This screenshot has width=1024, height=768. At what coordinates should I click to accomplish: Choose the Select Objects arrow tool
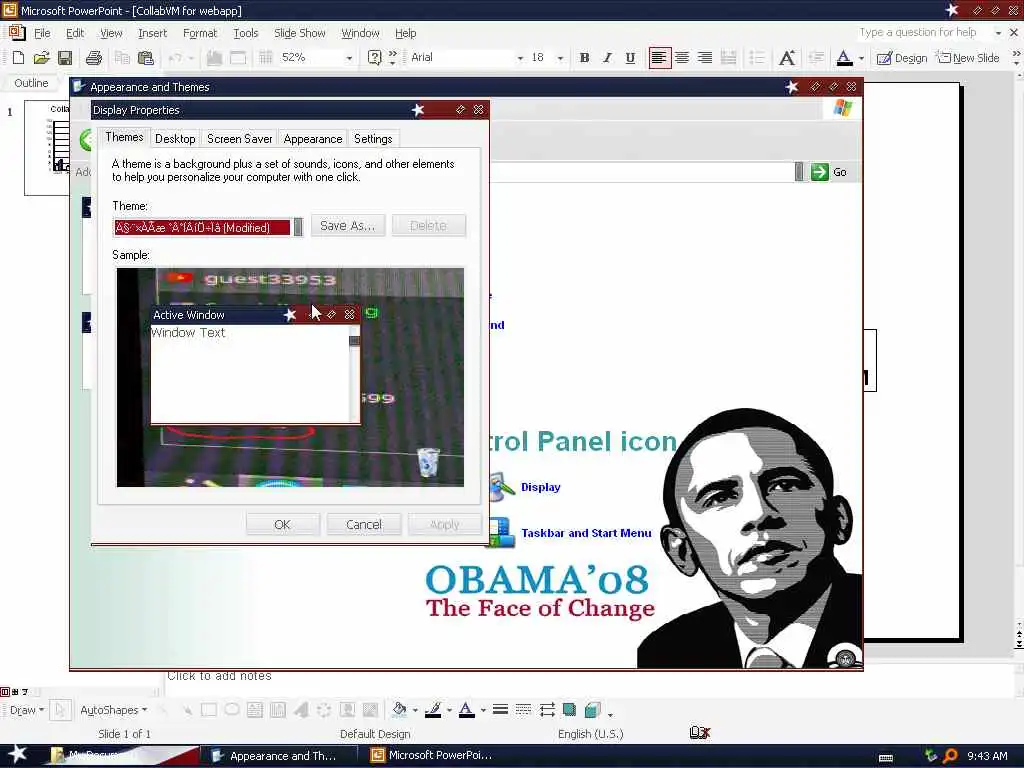[x=59, y=710]
